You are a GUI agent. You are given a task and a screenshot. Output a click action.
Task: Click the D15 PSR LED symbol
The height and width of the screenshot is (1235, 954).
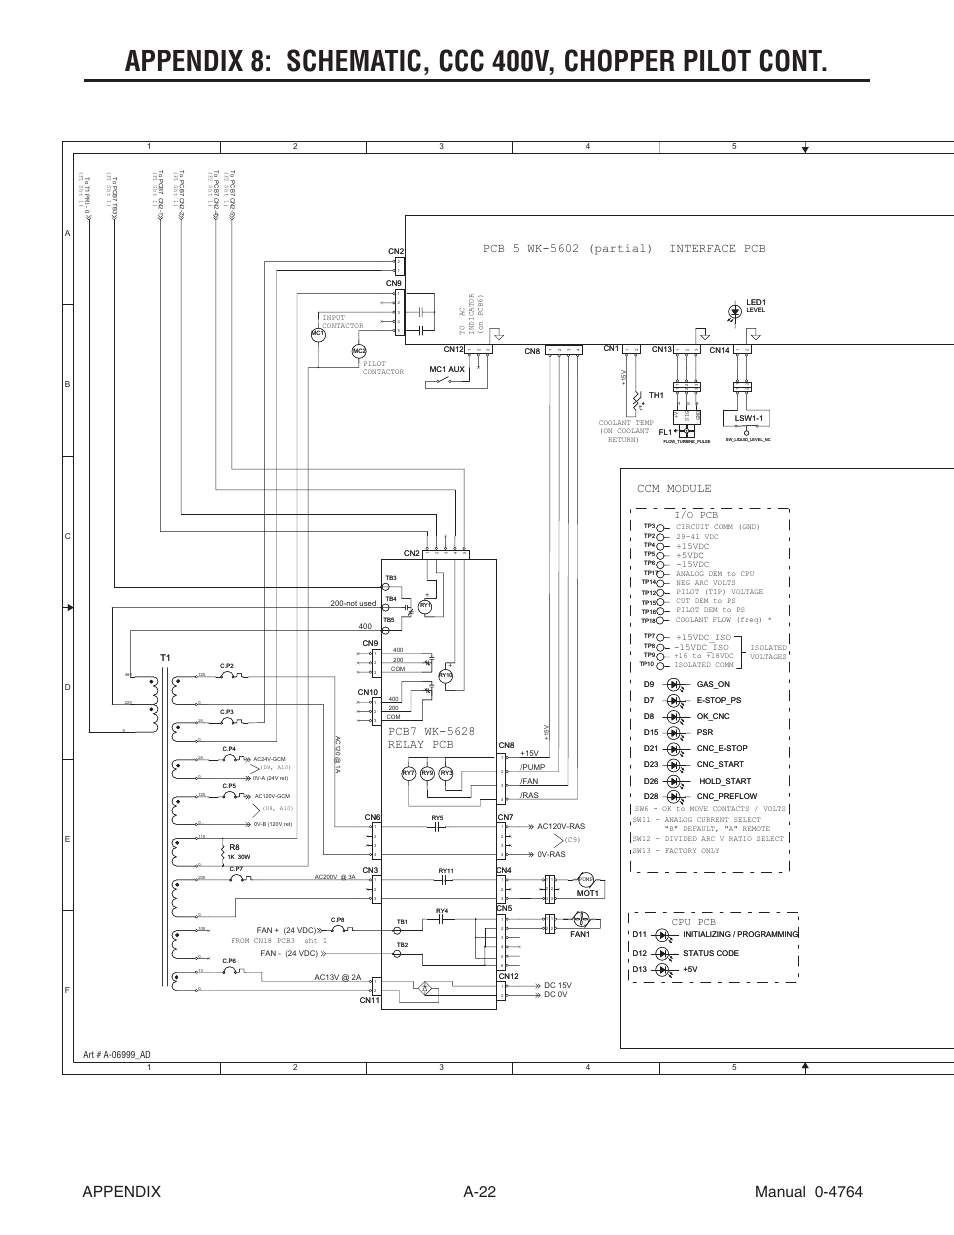click(x=672, y=733)
